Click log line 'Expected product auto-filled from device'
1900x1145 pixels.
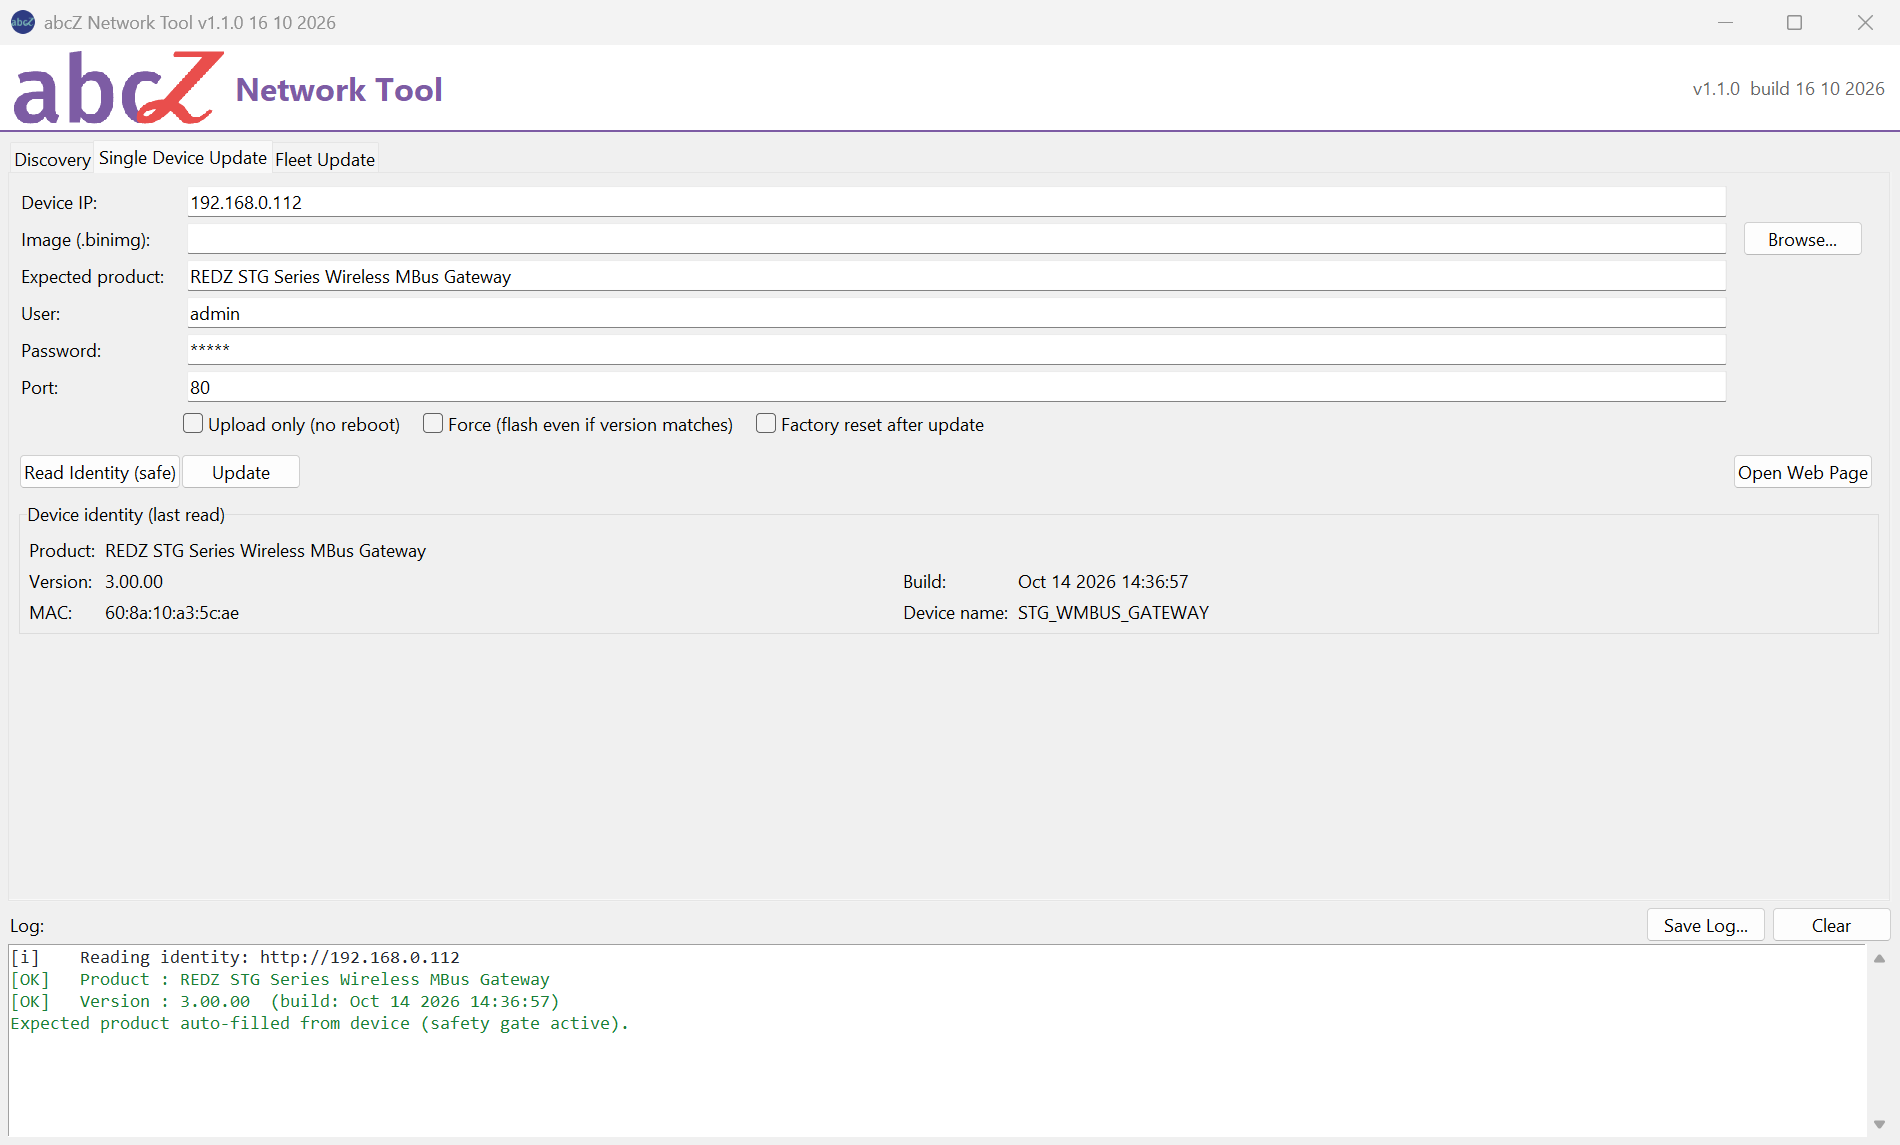319,1023
